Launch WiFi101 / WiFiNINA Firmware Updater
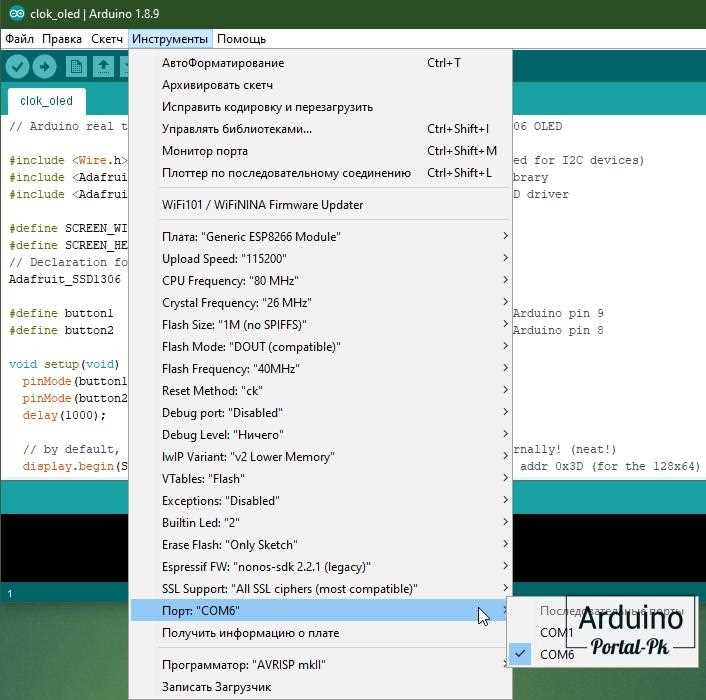This screenshot has height=700, width=706. (x=321, y=205)
